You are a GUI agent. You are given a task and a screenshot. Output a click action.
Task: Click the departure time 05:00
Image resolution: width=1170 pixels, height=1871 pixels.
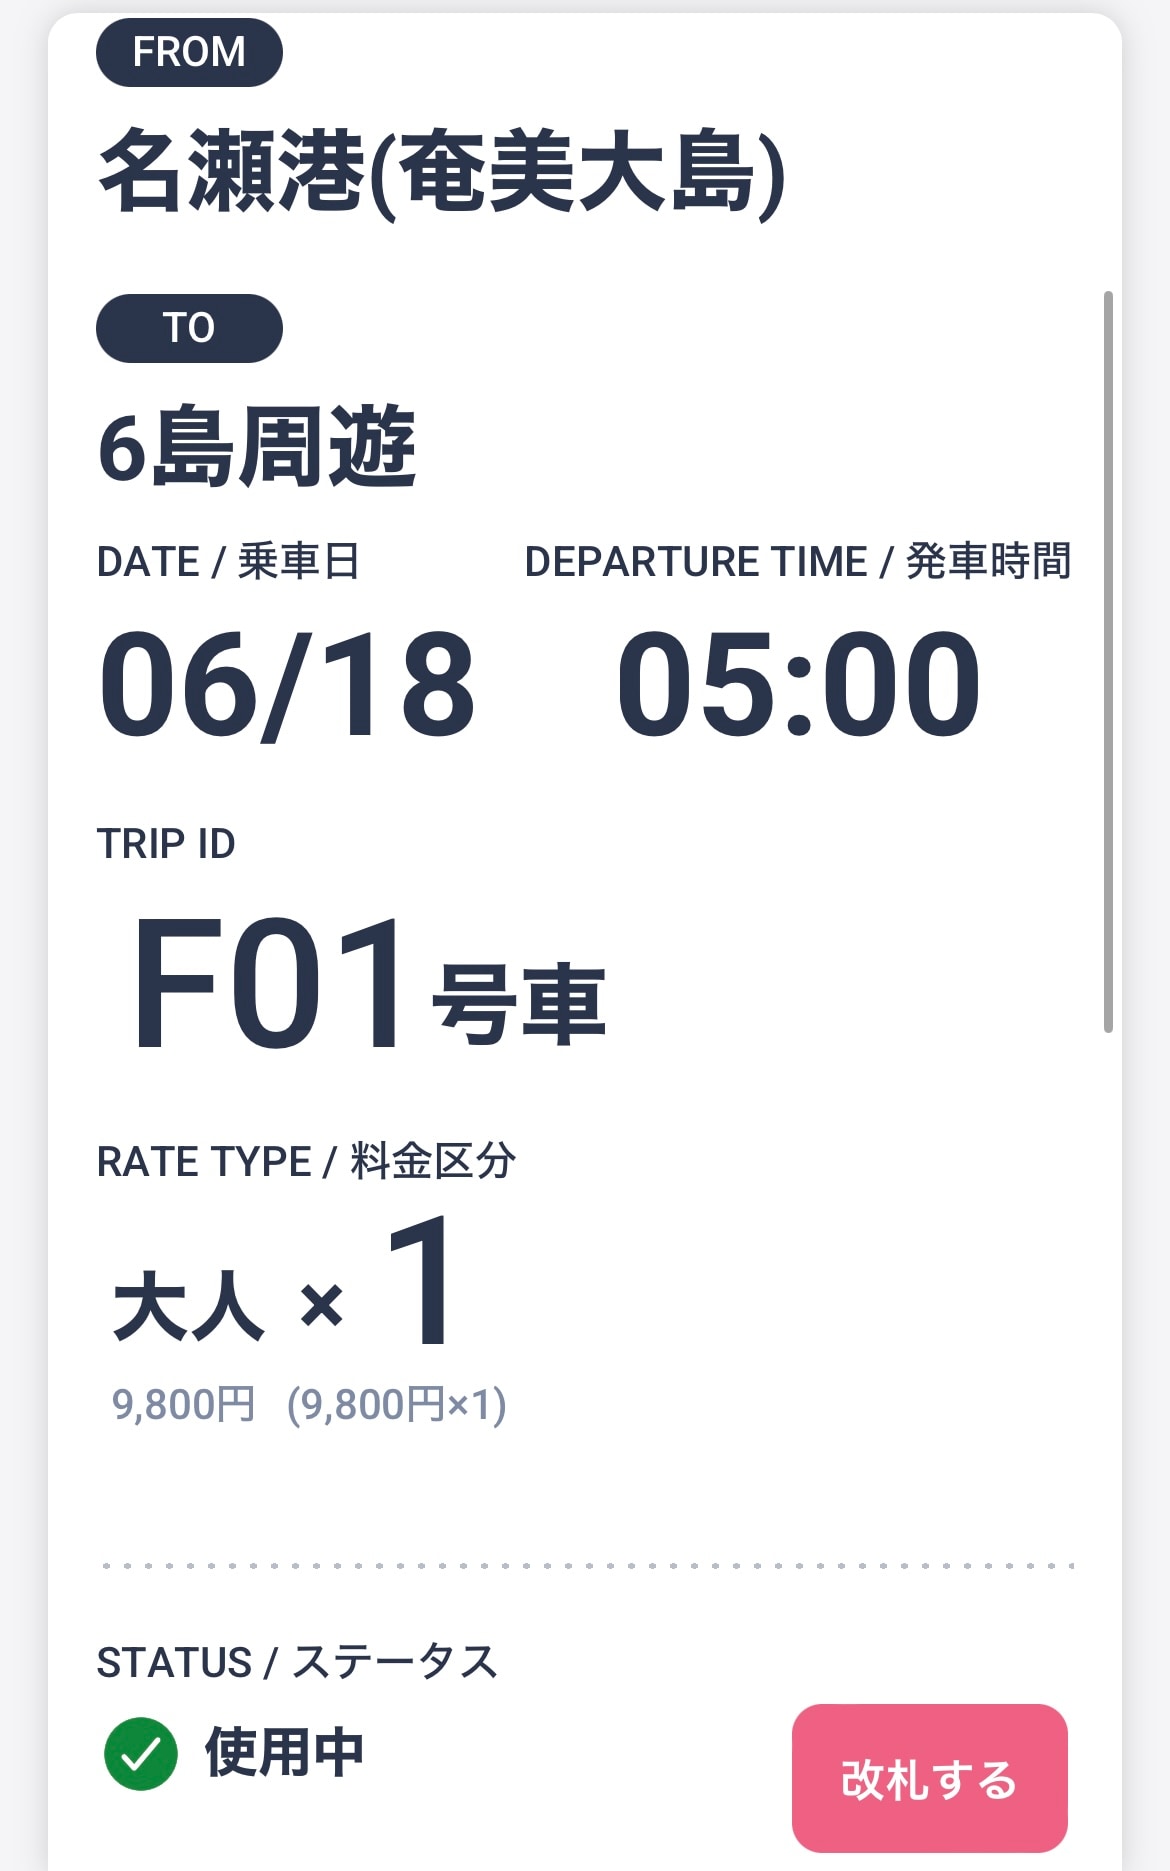pyautogui.click(x=798, y=685)
